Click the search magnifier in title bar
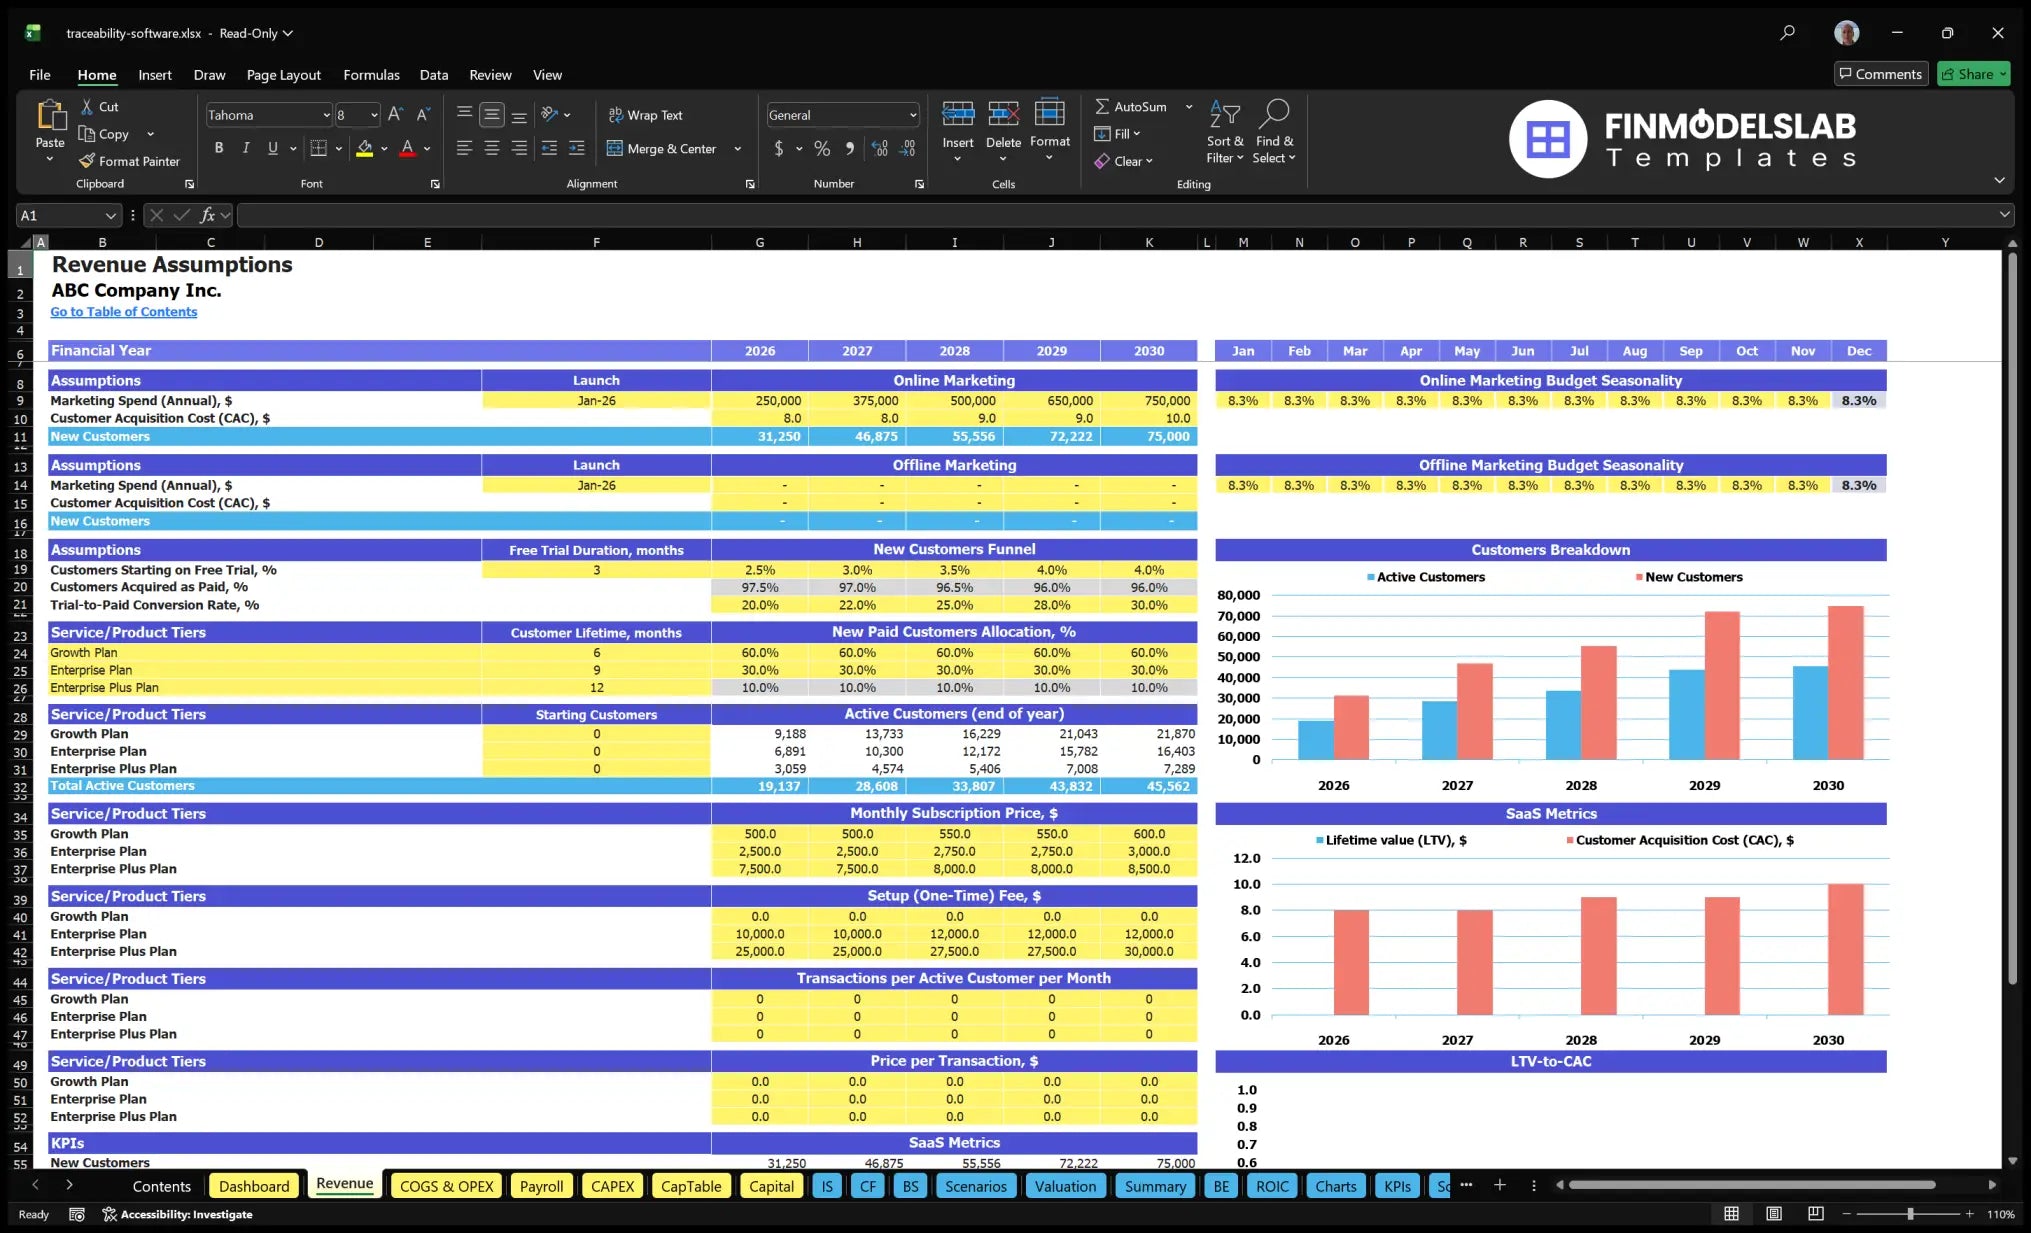2031x1233 pixels. [1787, 33]
